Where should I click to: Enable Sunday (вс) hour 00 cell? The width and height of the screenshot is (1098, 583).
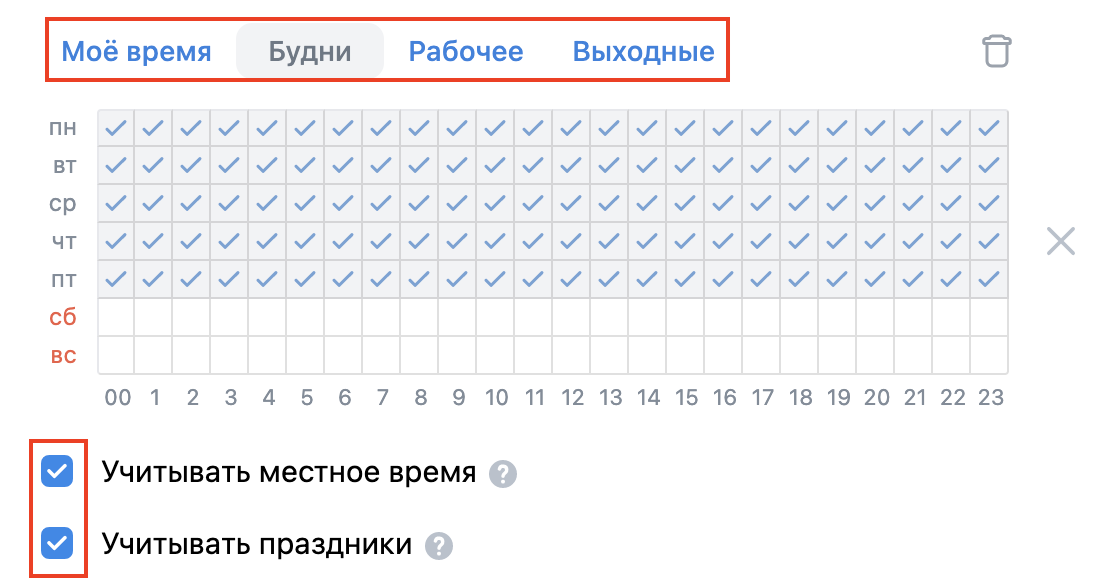point(116,355)
